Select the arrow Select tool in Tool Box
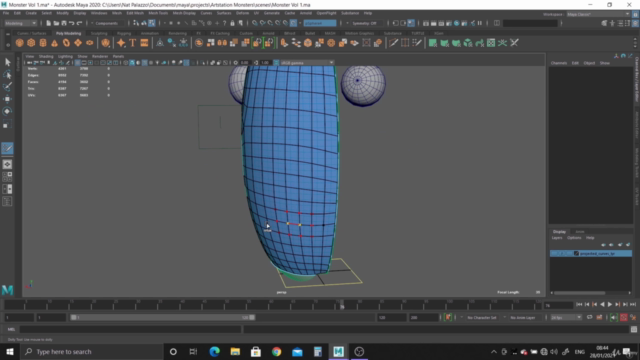This screenshot has height=360, width=640. (x=7, y=62)
